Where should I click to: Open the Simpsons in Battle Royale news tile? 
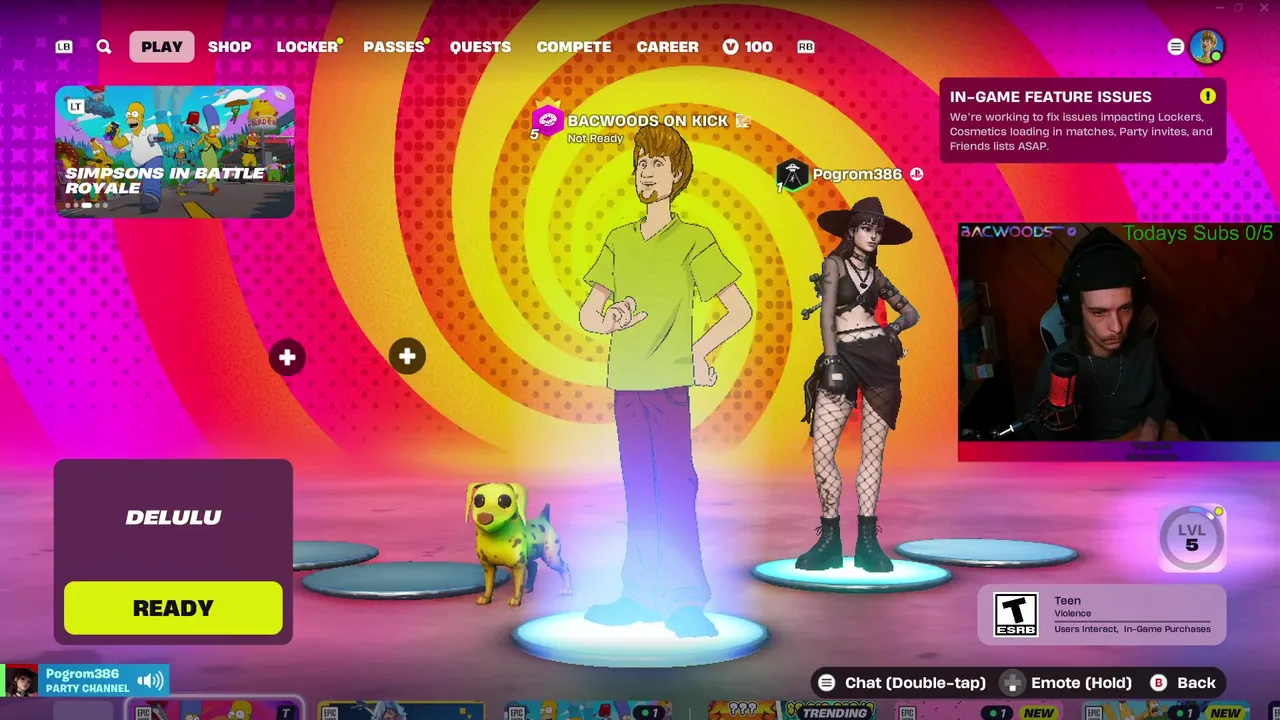175,152
